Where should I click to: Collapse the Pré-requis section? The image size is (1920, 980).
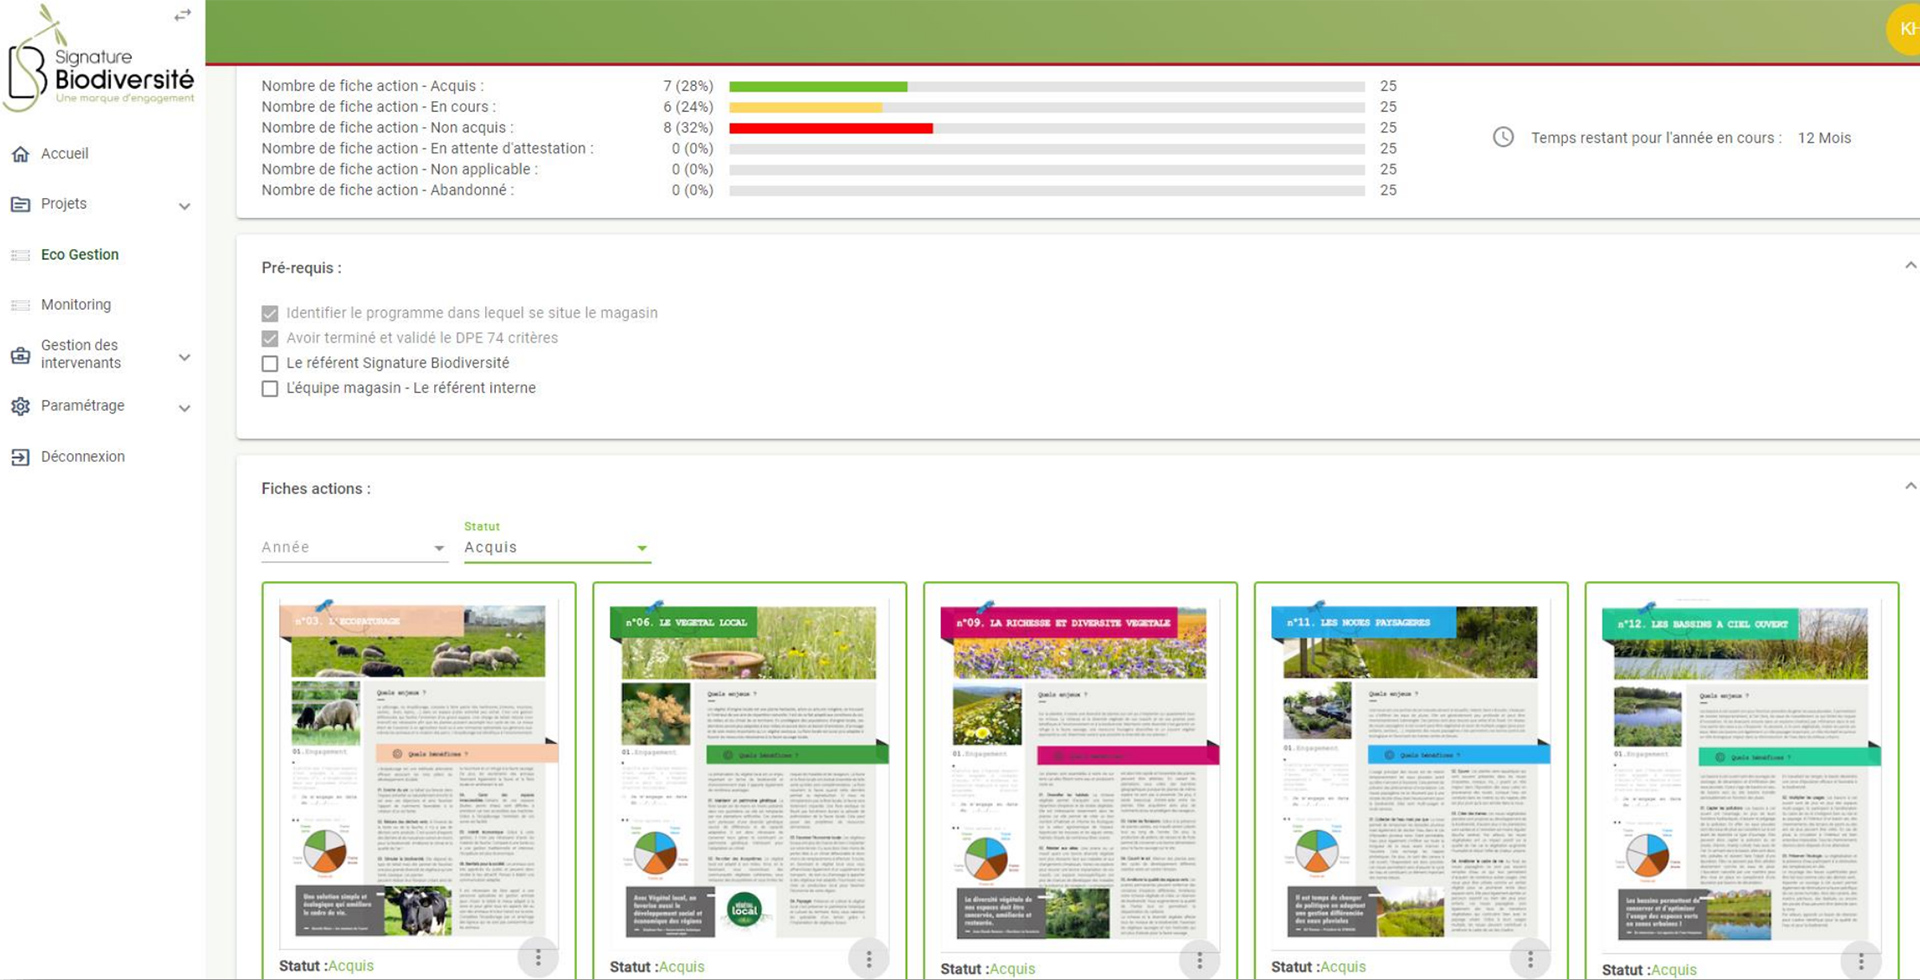1910,266
